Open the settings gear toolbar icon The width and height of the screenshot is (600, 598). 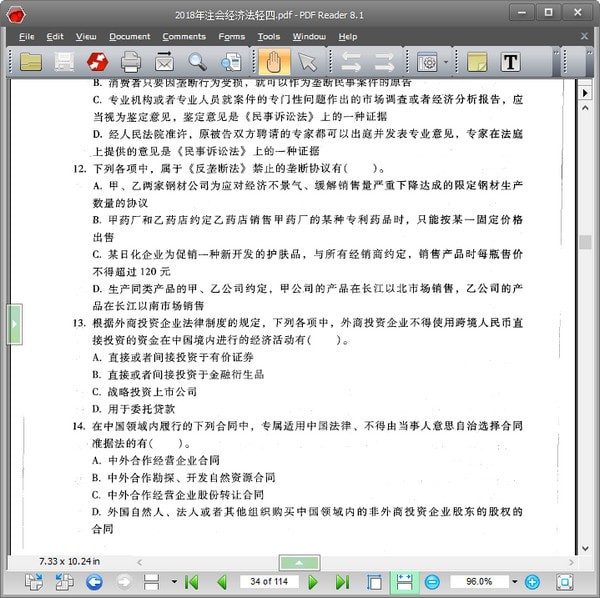(x=427, y=62)
